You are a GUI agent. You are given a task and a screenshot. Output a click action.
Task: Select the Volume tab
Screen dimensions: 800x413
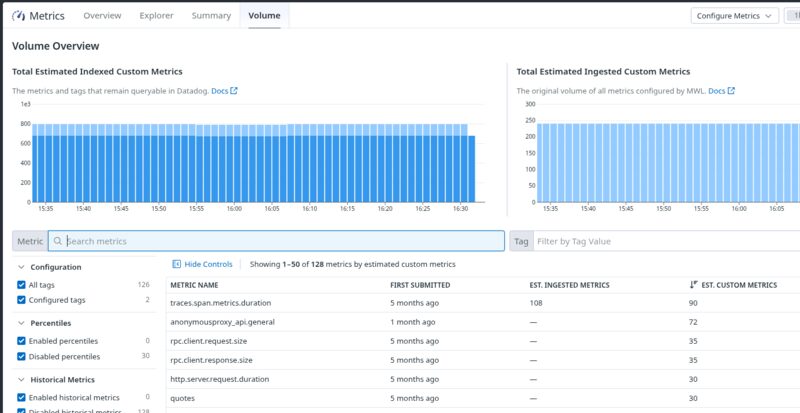(x=264, y=16)
